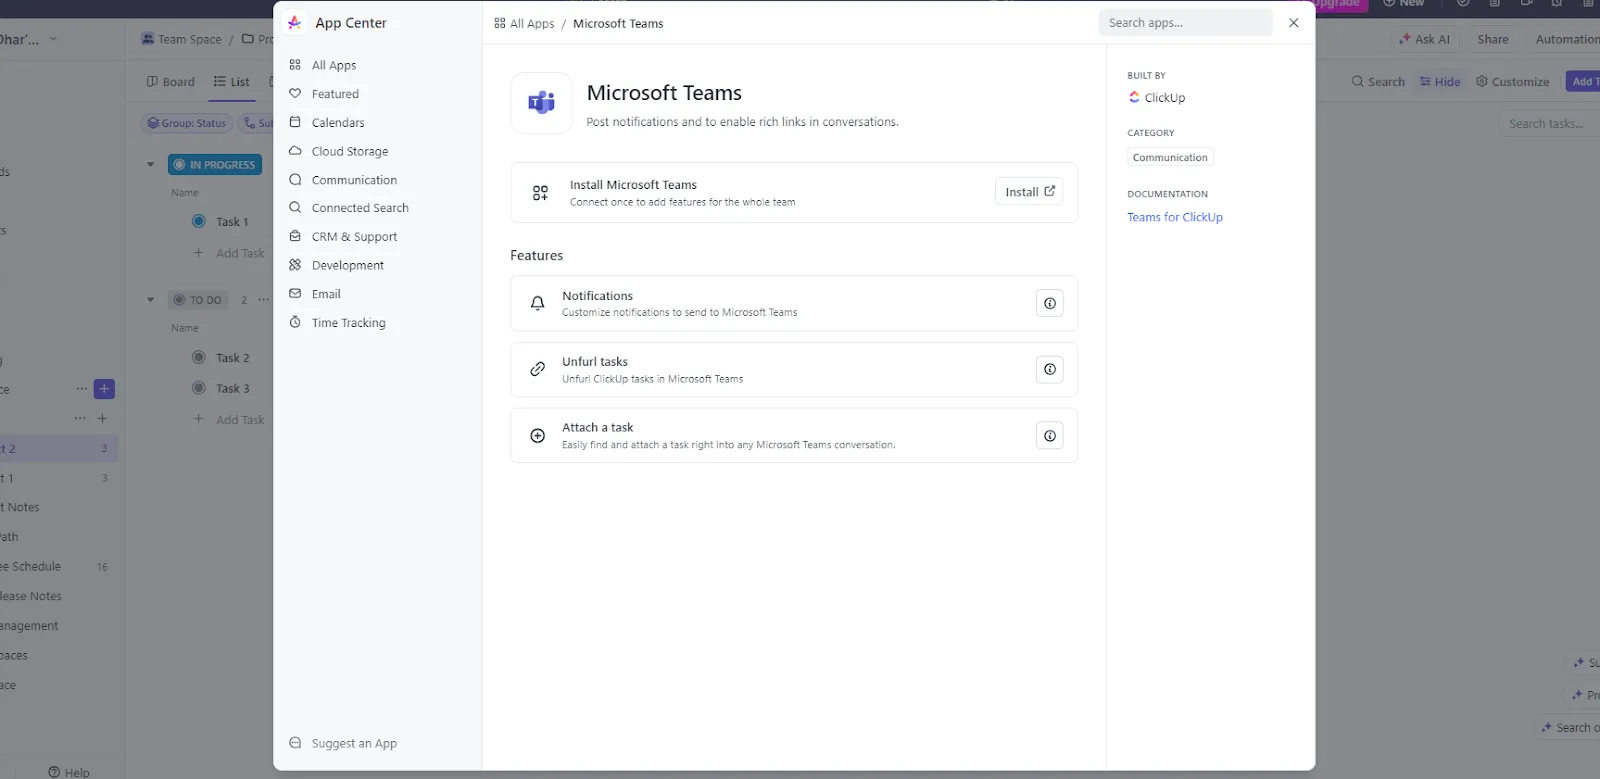Click the IN PROGRESS status label
1600x779 pixels.
[215, 165]
